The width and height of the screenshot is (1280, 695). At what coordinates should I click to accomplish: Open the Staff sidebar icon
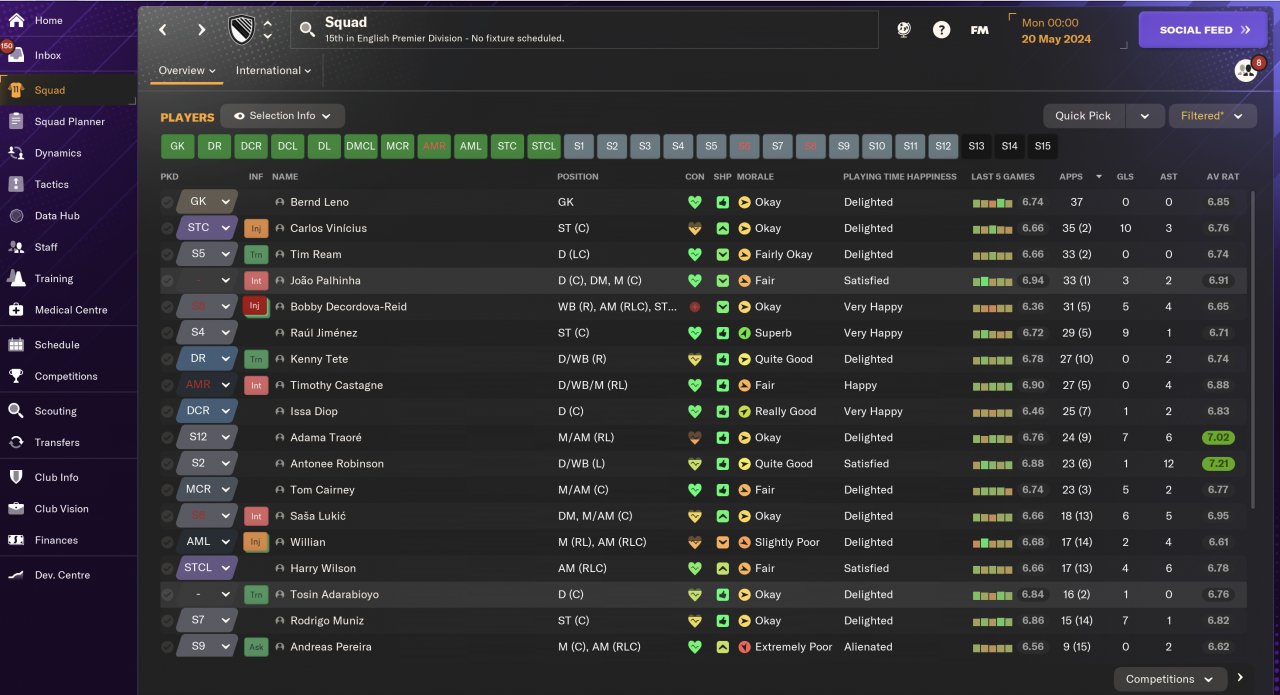pos(16,247)
